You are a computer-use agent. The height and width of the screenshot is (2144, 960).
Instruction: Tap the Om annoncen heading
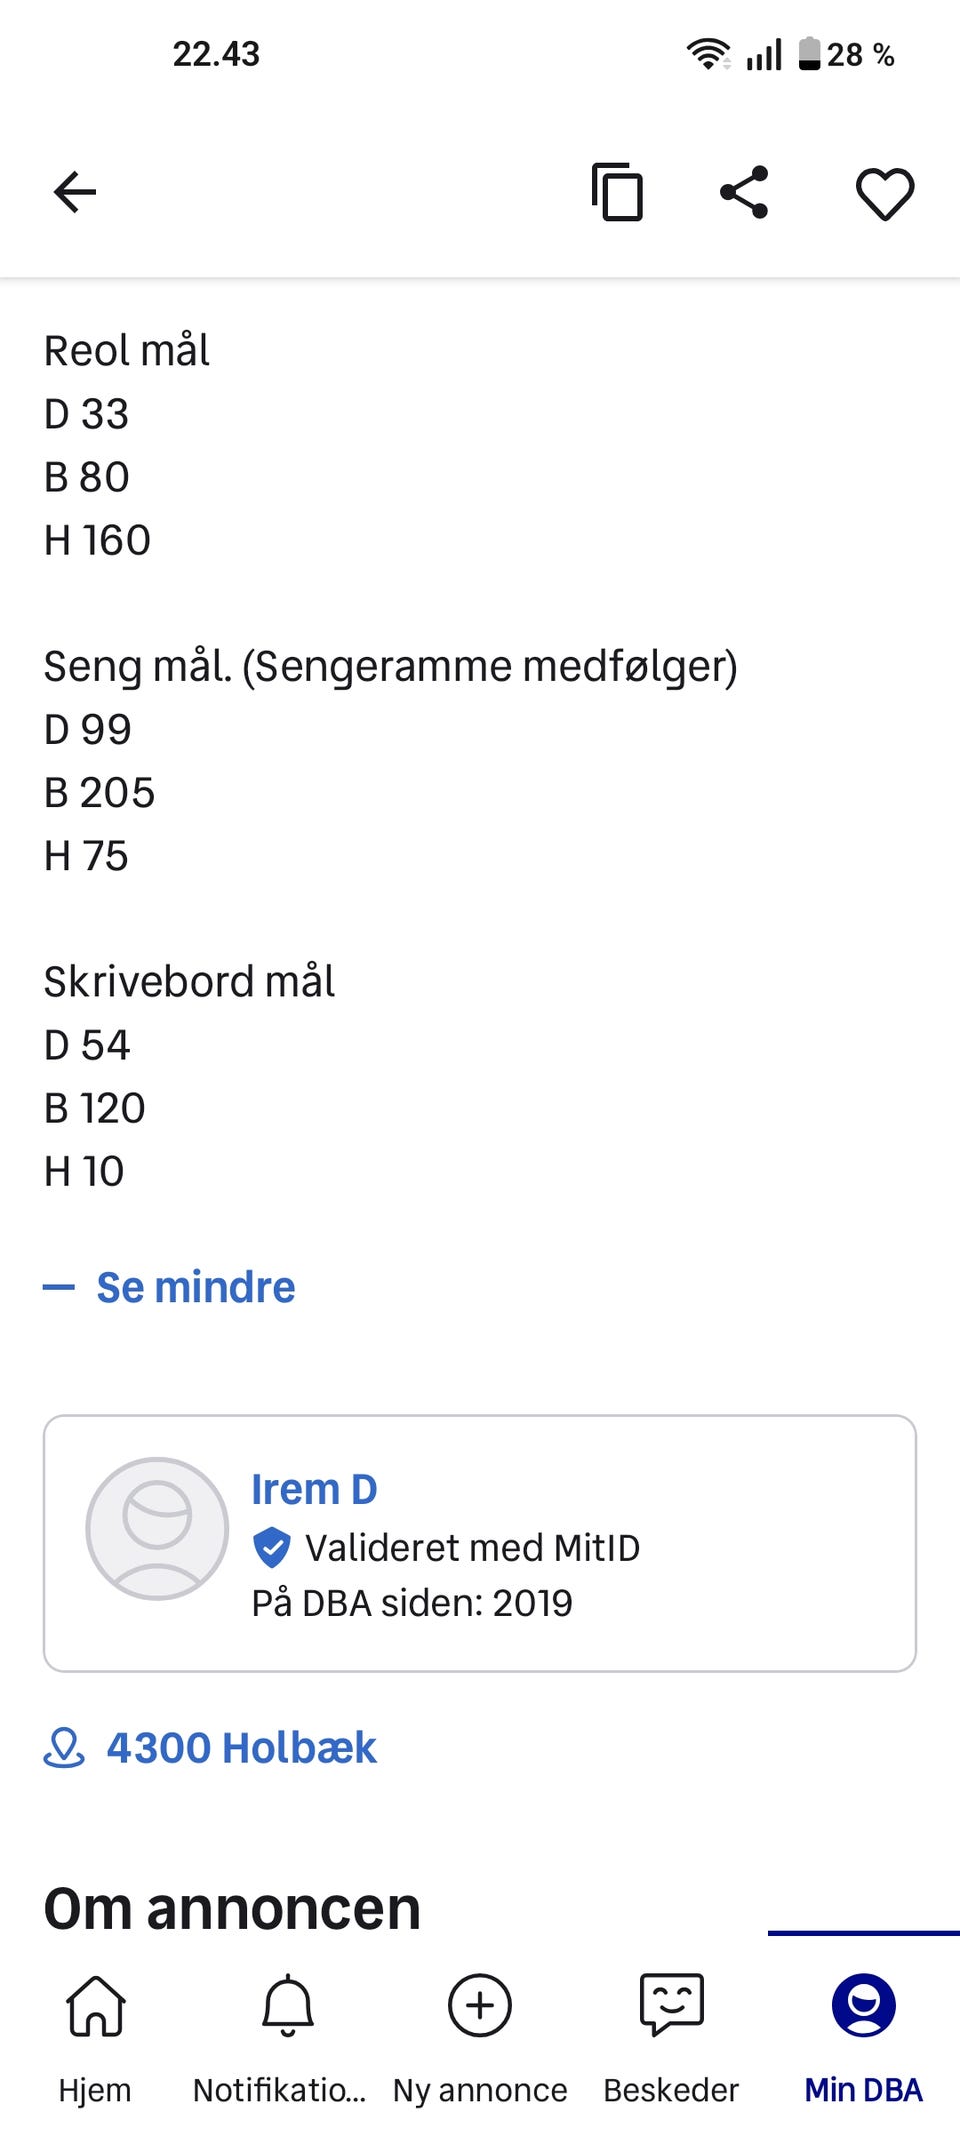232,1908
